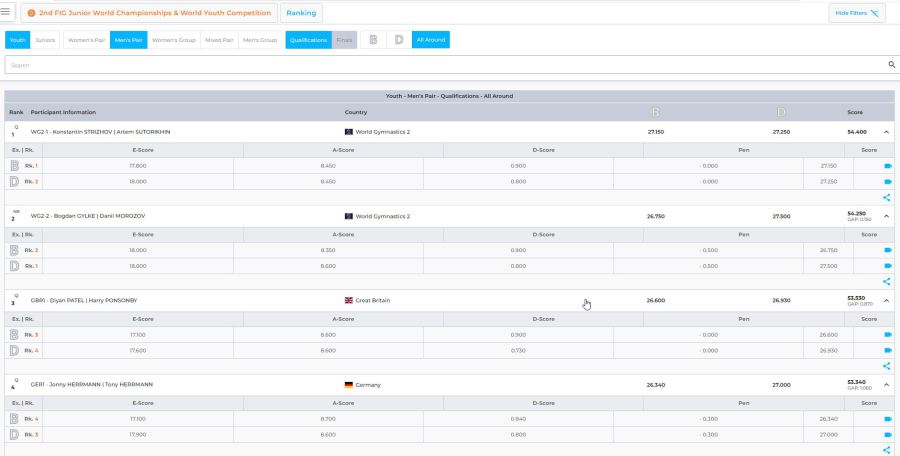Image resolution: width=900 pixels, height=456 pixels.
Task: Share the STRIZHOV | SUTORIKHIN result
Action: (x=886, y=198)
